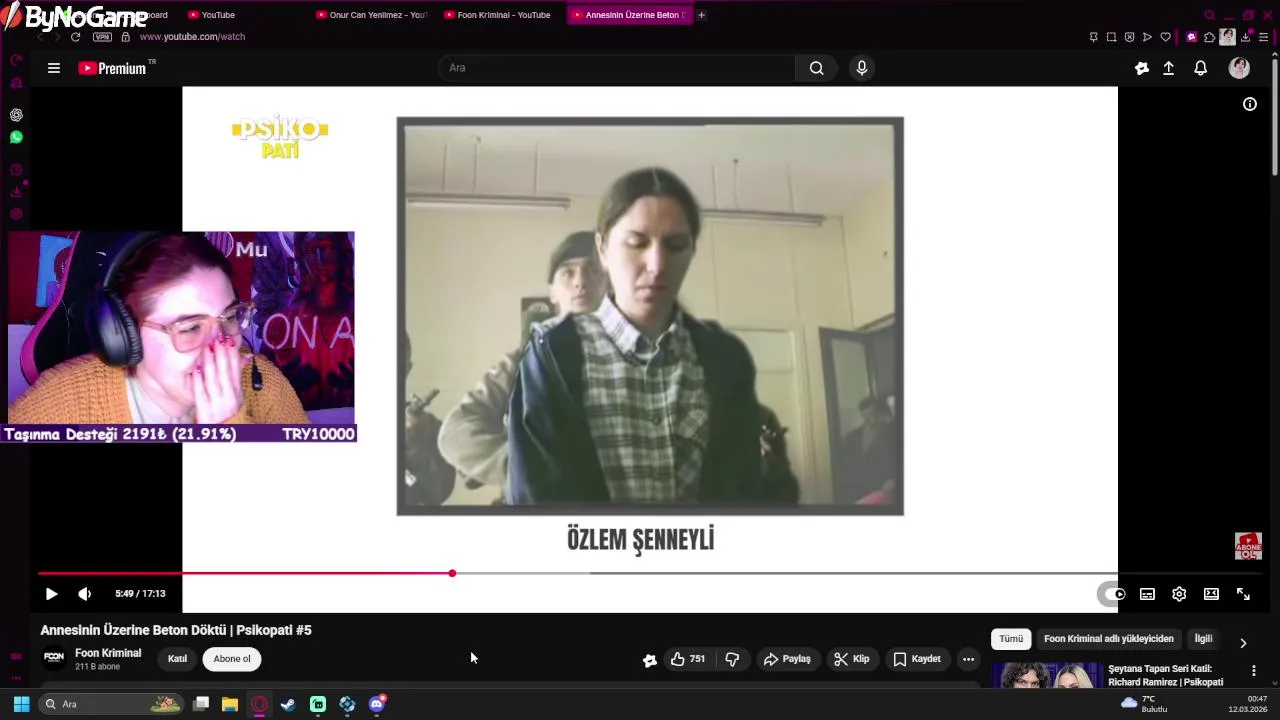Open the Windows Start menu
The image size is (1280, 720).
coord(21,704)
